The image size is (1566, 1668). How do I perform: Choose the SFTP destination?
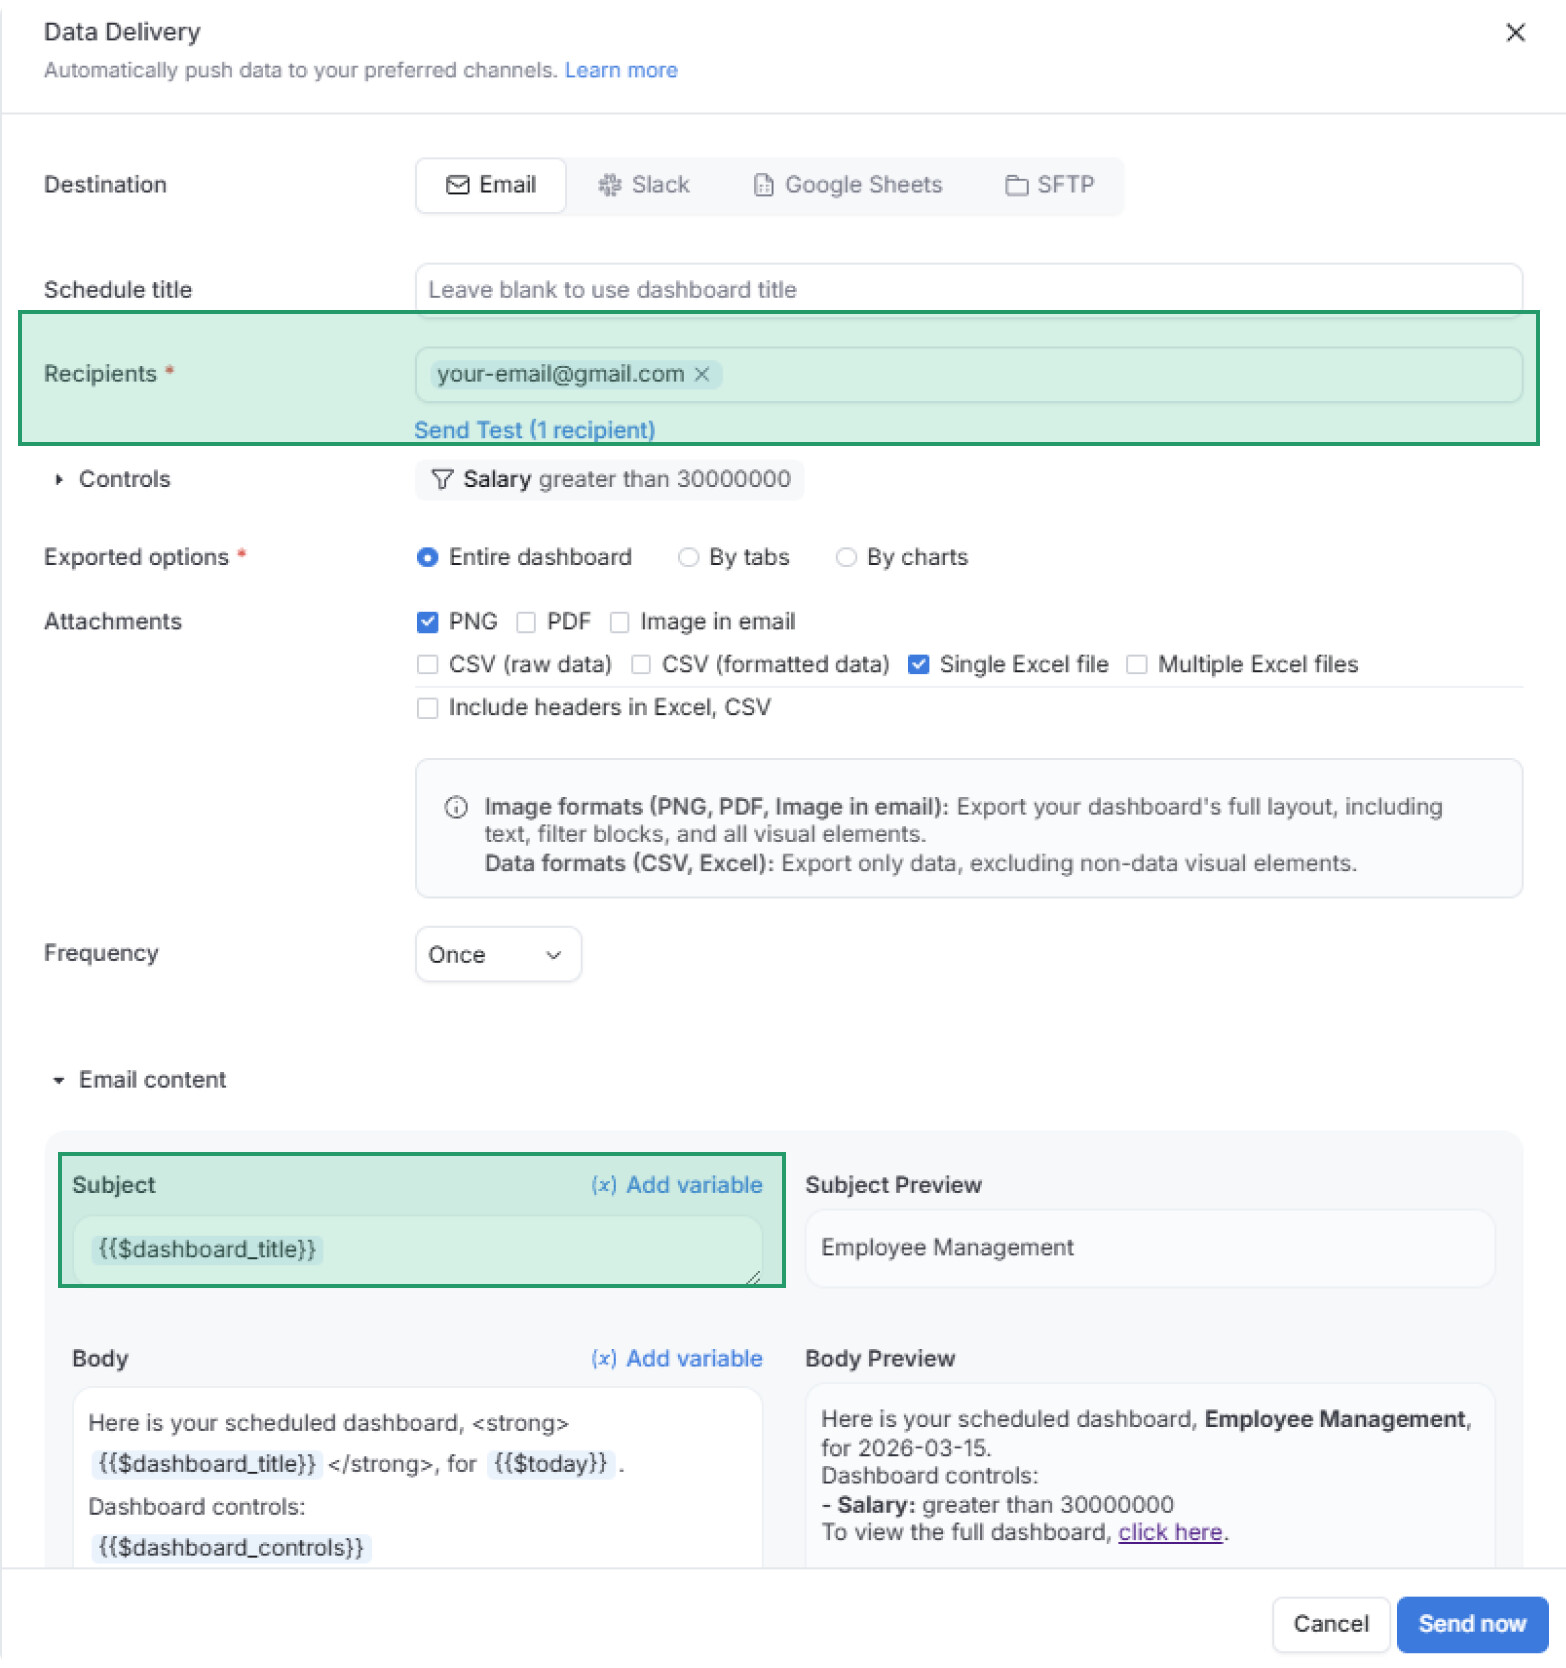tap(1050, 185)
